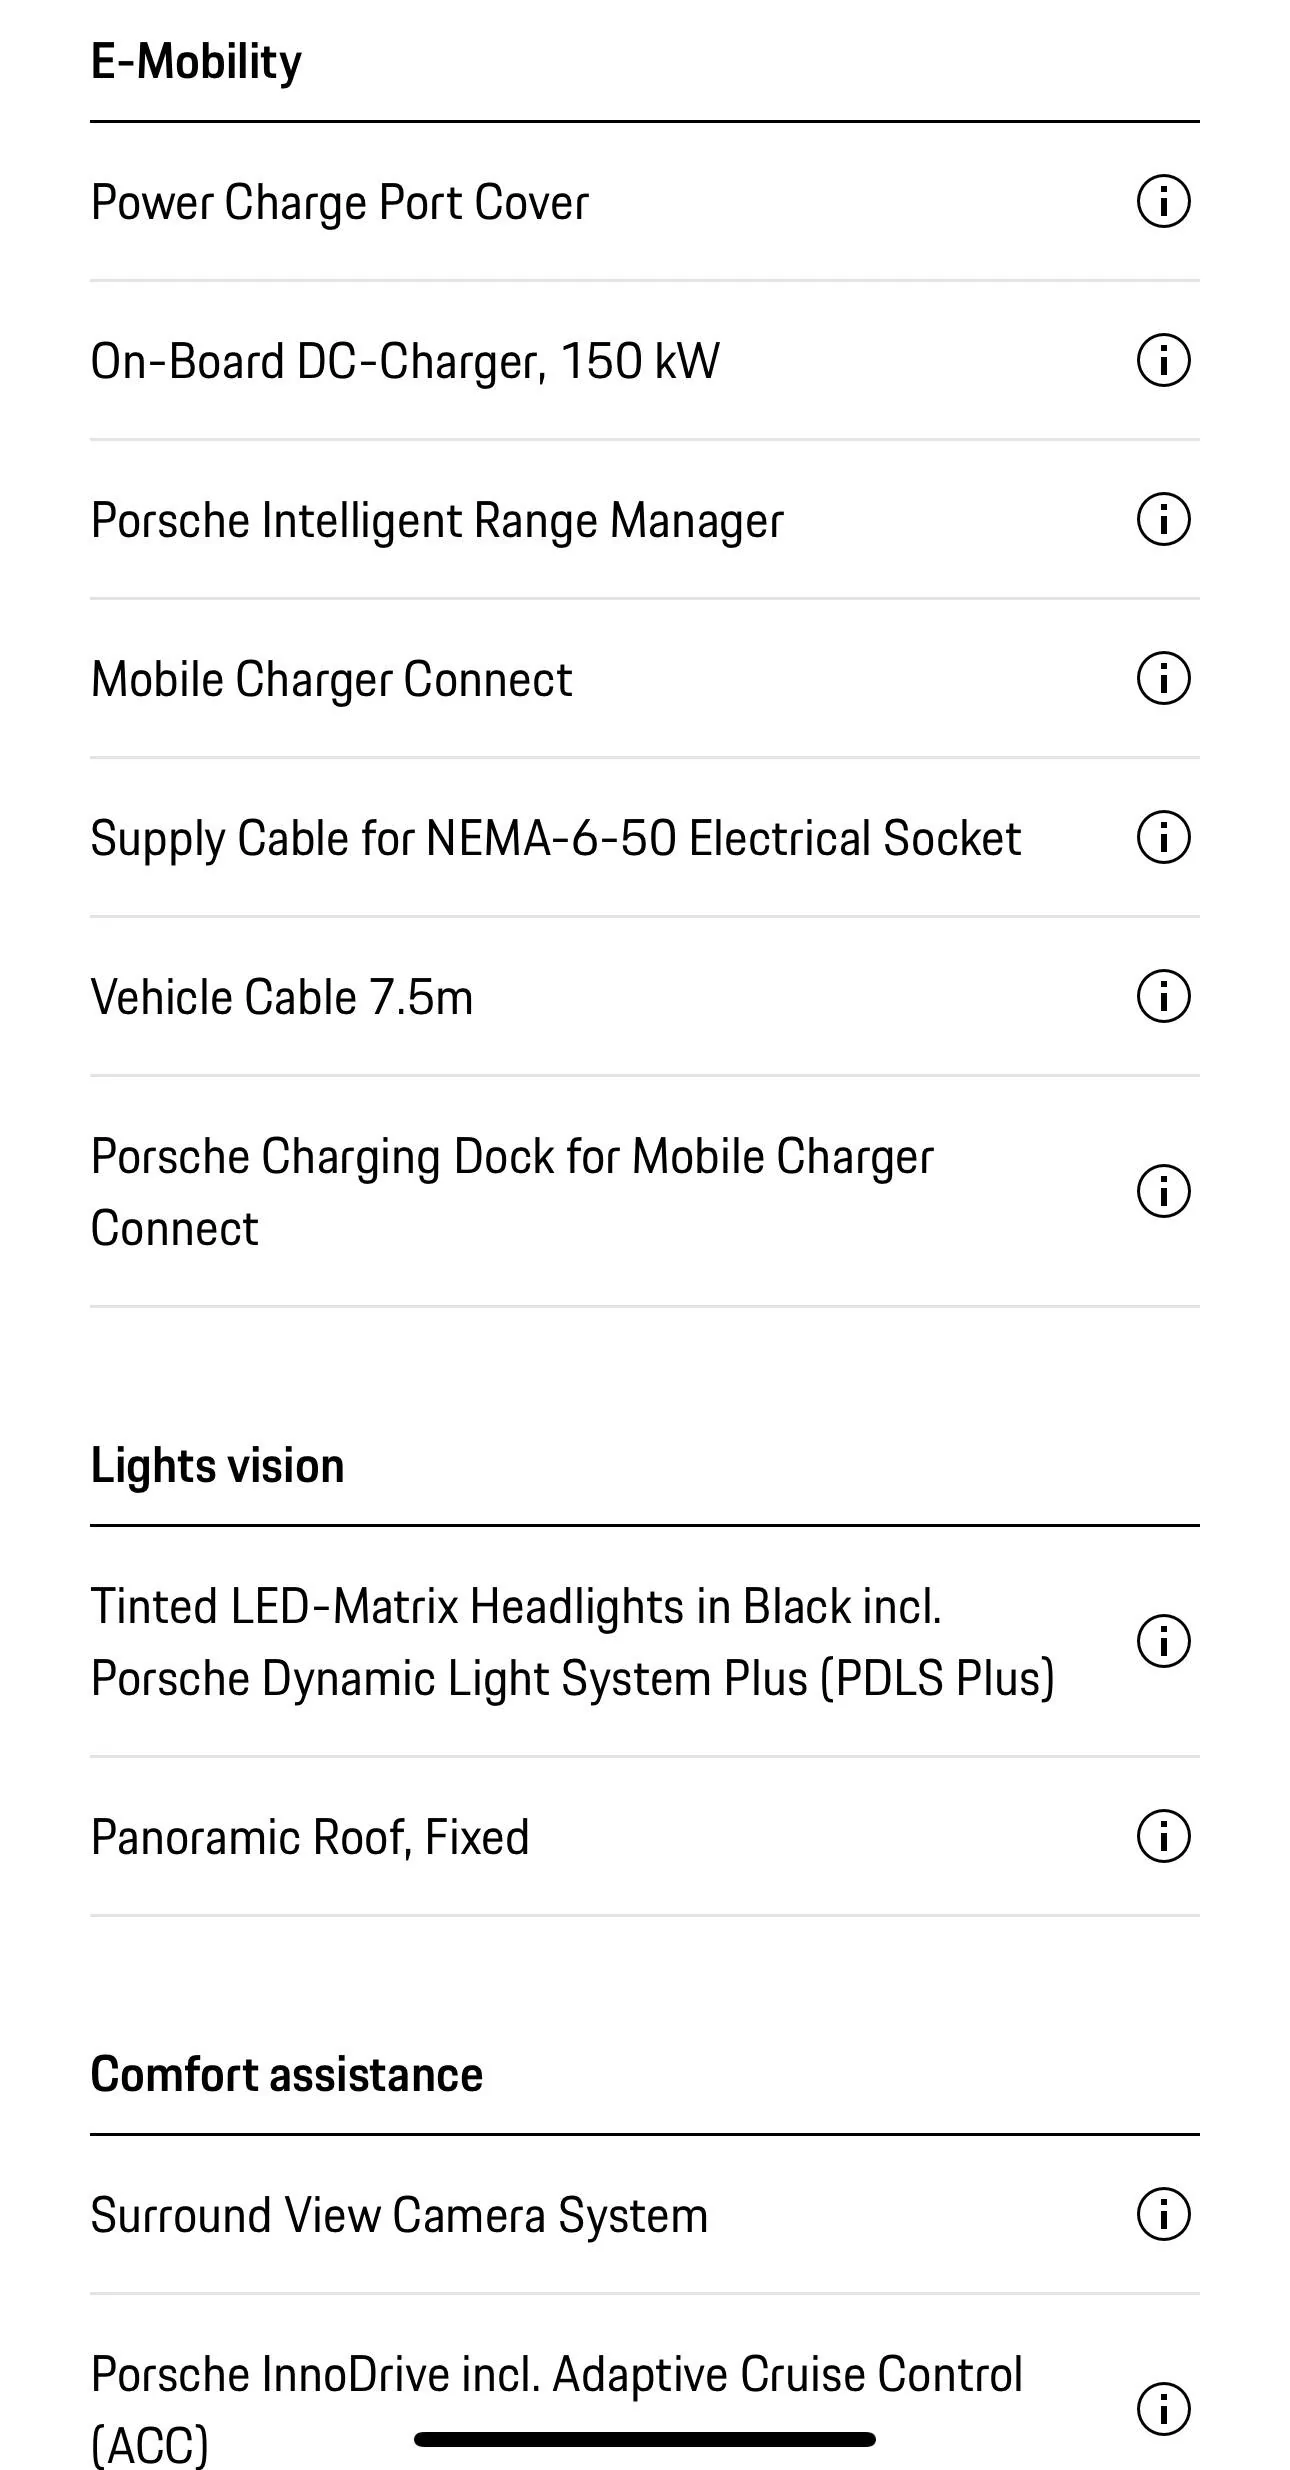1290x2470 pixels.
Task: Open info for Porsche Charging Dock
Action: coord(1163,1191)
